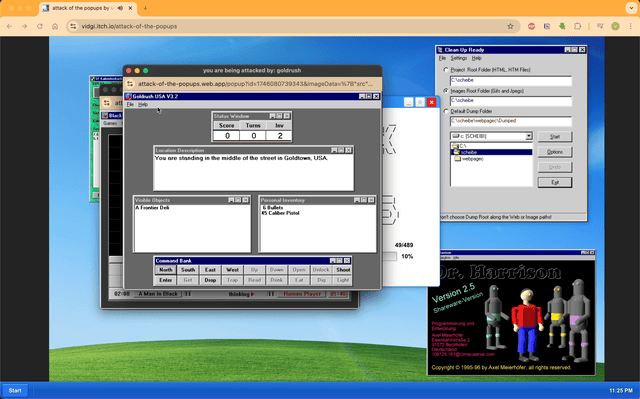The width and height of the screenshot is (640, 399).
Task: Open the Help menu in Goldrush USA
Action: click(x=142, y=104)
